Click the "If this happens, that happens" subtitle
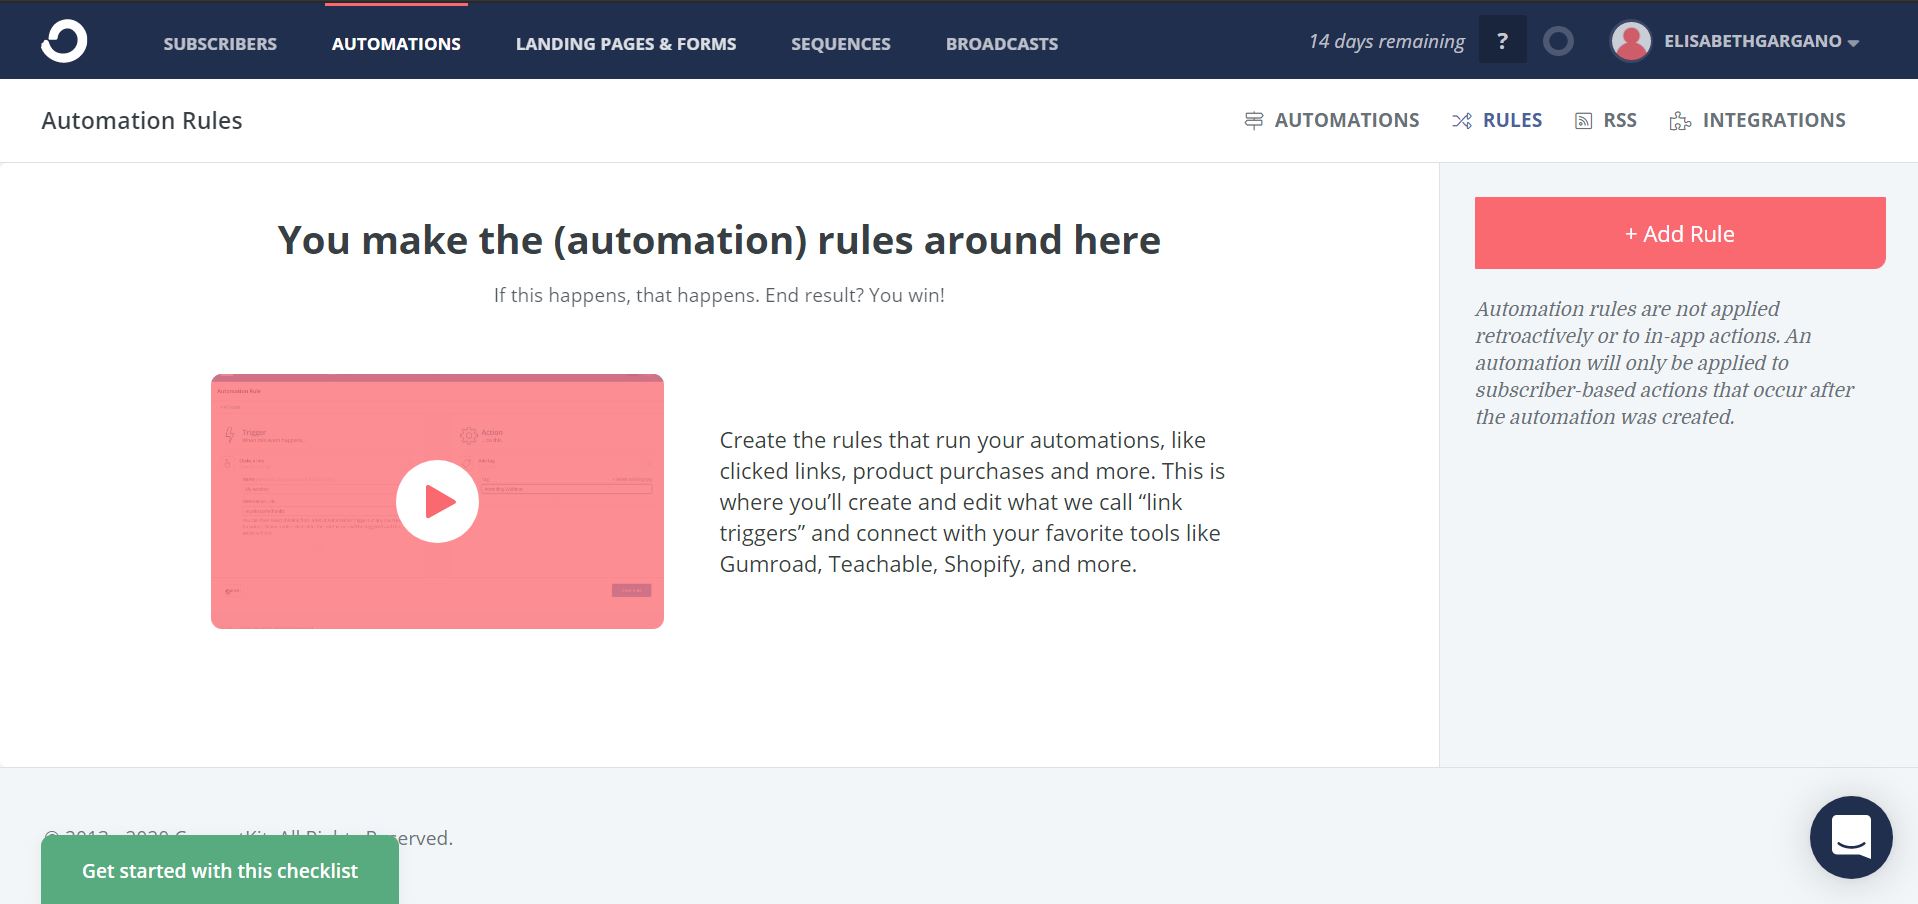The width and height of the screenshot is (1918, 904). click(x=719, y=295)
